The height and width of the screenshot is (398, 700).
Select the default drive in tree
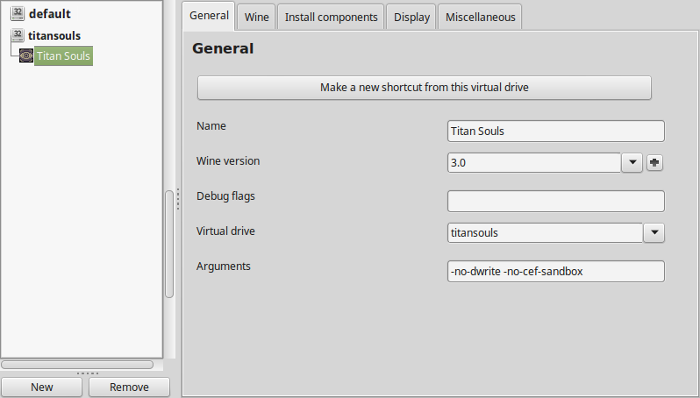coord(50,14)
